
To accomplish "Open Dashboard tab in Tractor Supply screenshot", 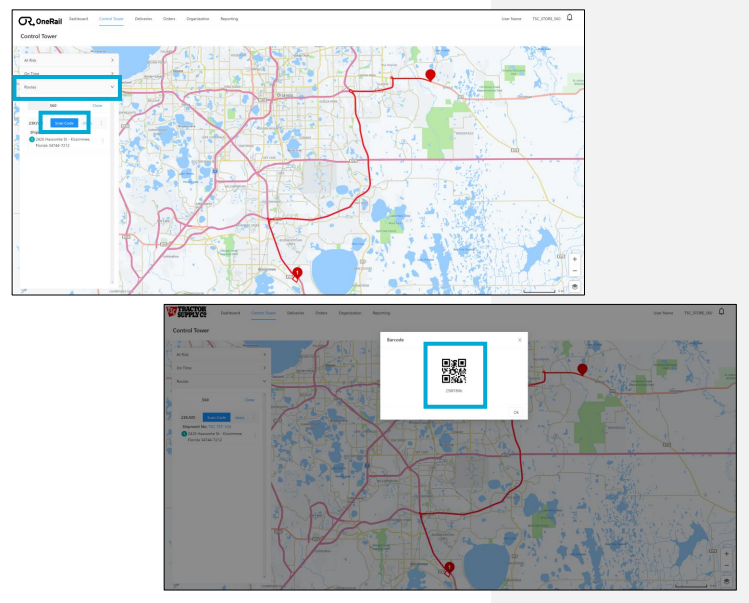I will coord(230,313).
